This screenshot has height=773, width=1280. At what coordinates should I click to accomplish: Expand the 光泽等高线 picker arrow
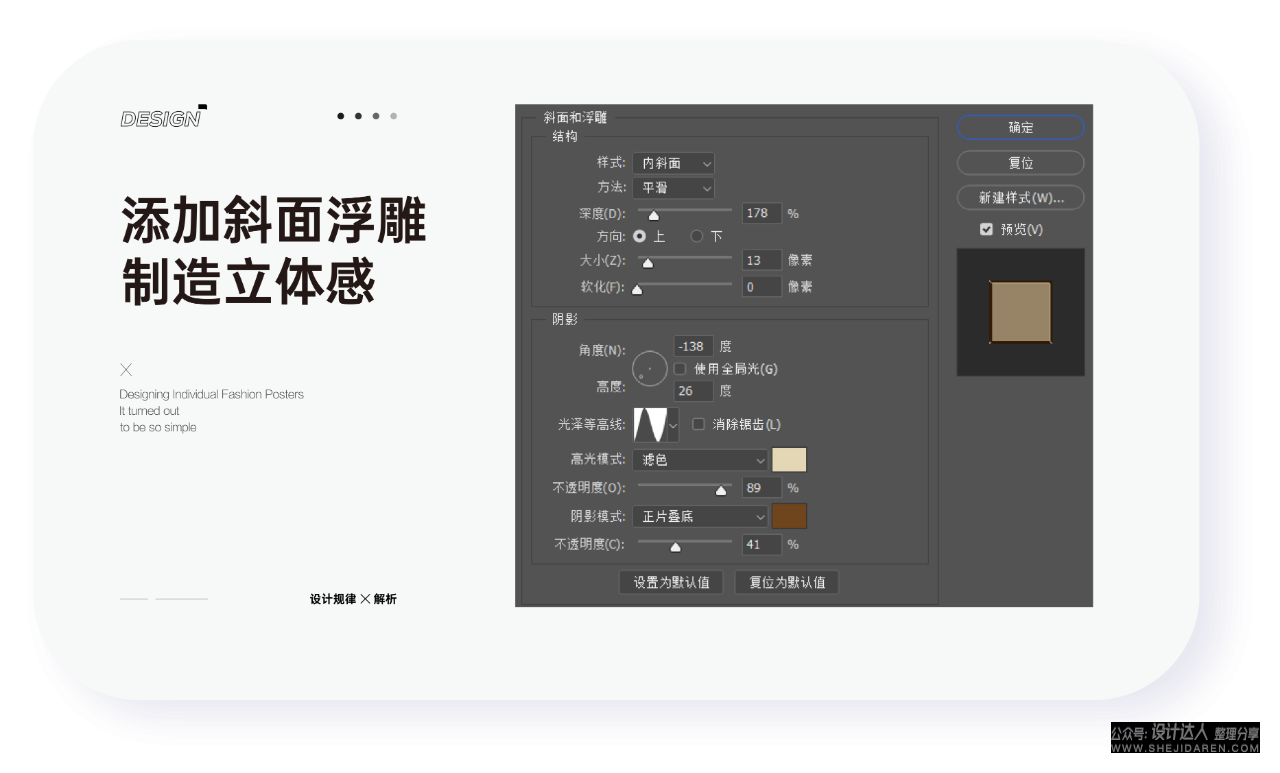point(673,425)
